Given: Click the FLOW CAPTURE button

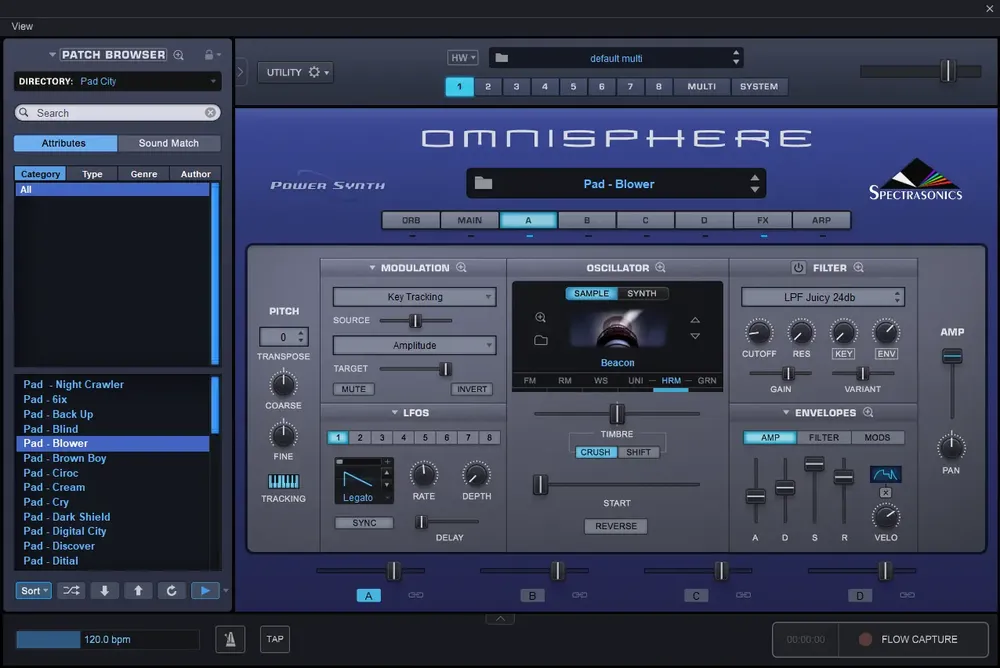Looking at the screenshot, I should coord(913,639).
